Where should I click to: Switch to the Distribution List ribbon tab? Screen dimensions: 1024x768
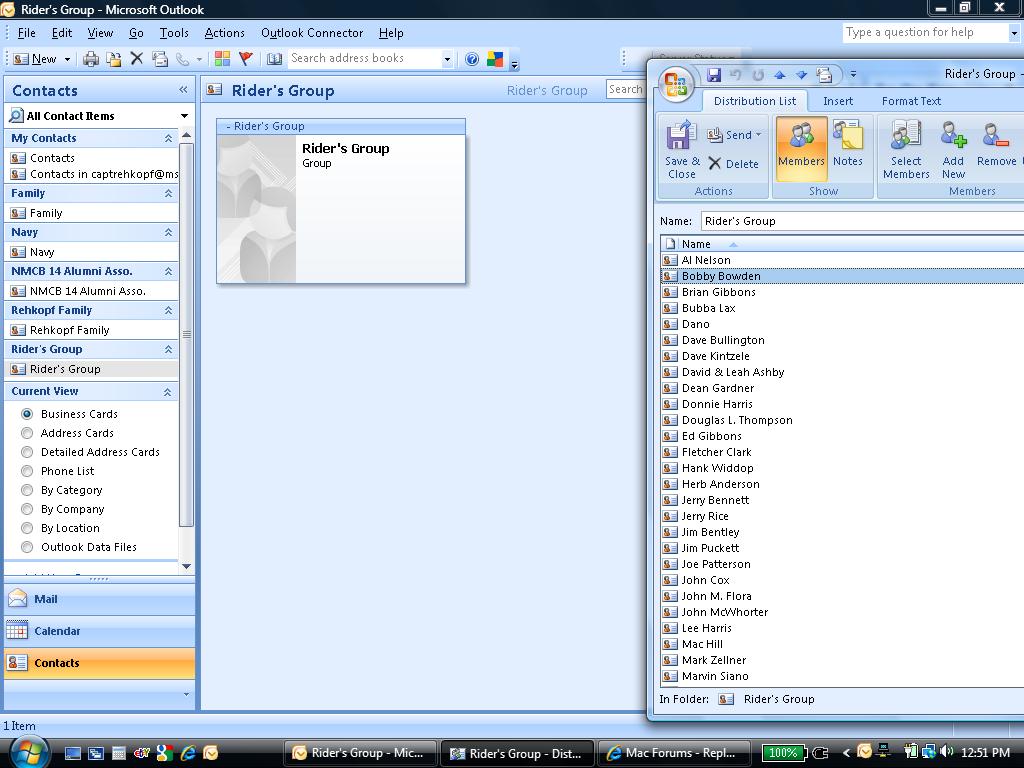click(754, 101)
